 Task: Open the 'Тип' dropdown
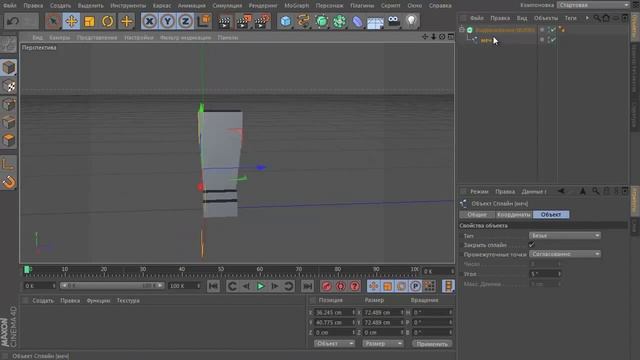click(564, 236)
